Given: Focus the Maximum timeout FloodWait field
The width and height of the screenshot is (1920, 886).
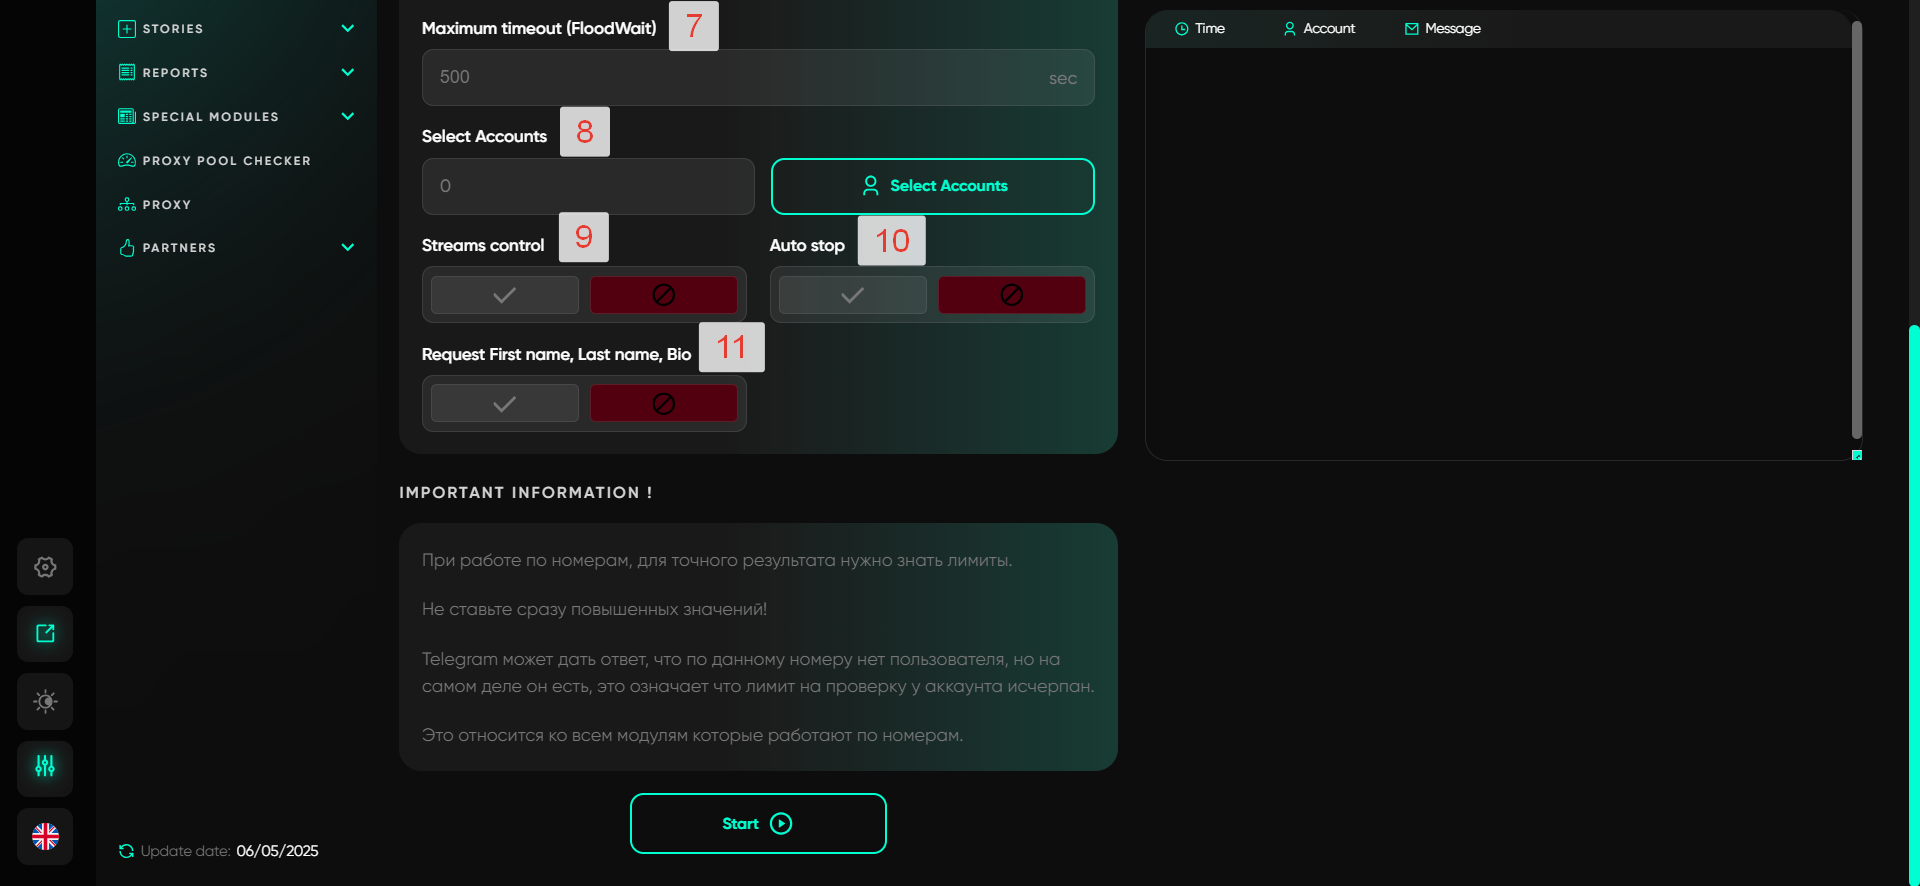Looking at the screenshot, I should click(x=740, y=78).
